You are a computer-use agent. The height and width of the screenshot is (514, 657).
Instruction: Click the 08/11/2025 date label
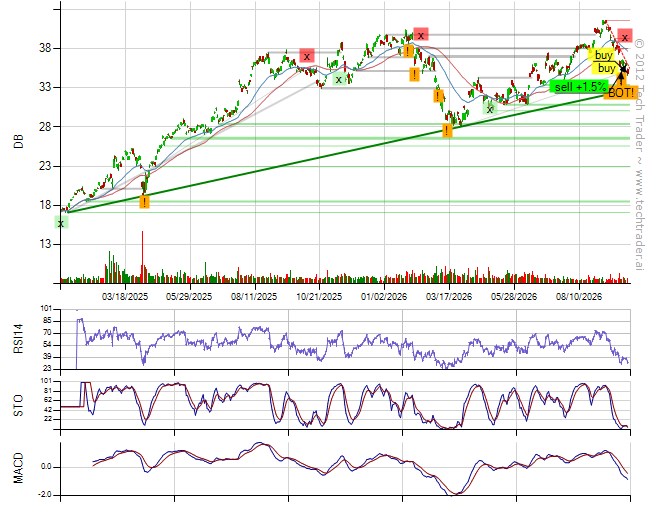pos(254,297)
